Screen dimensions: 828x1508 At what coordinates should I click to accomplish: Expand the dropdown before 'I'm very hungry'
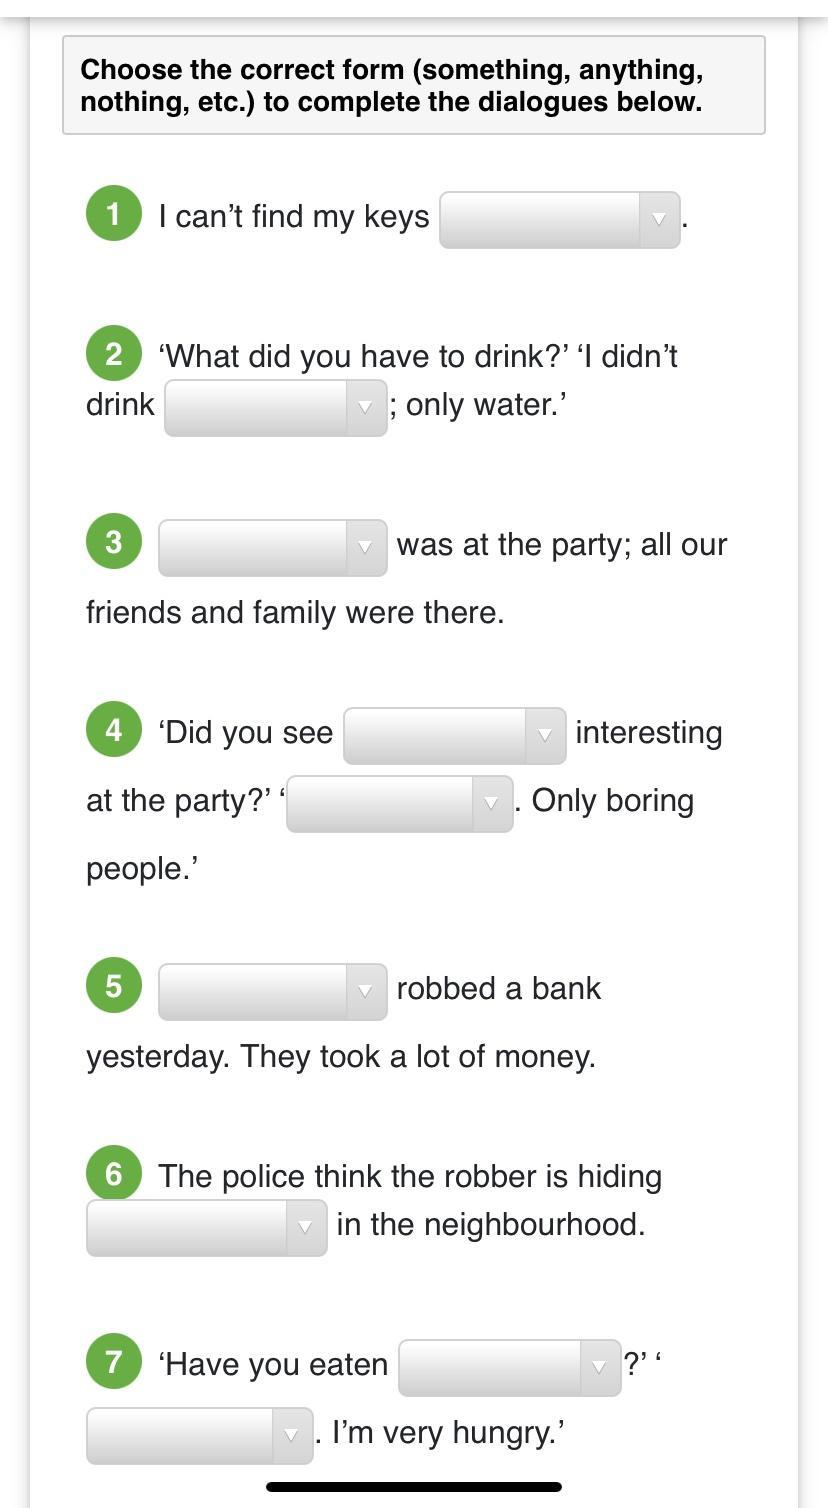pyautogui.click(x=199, y=1436)
